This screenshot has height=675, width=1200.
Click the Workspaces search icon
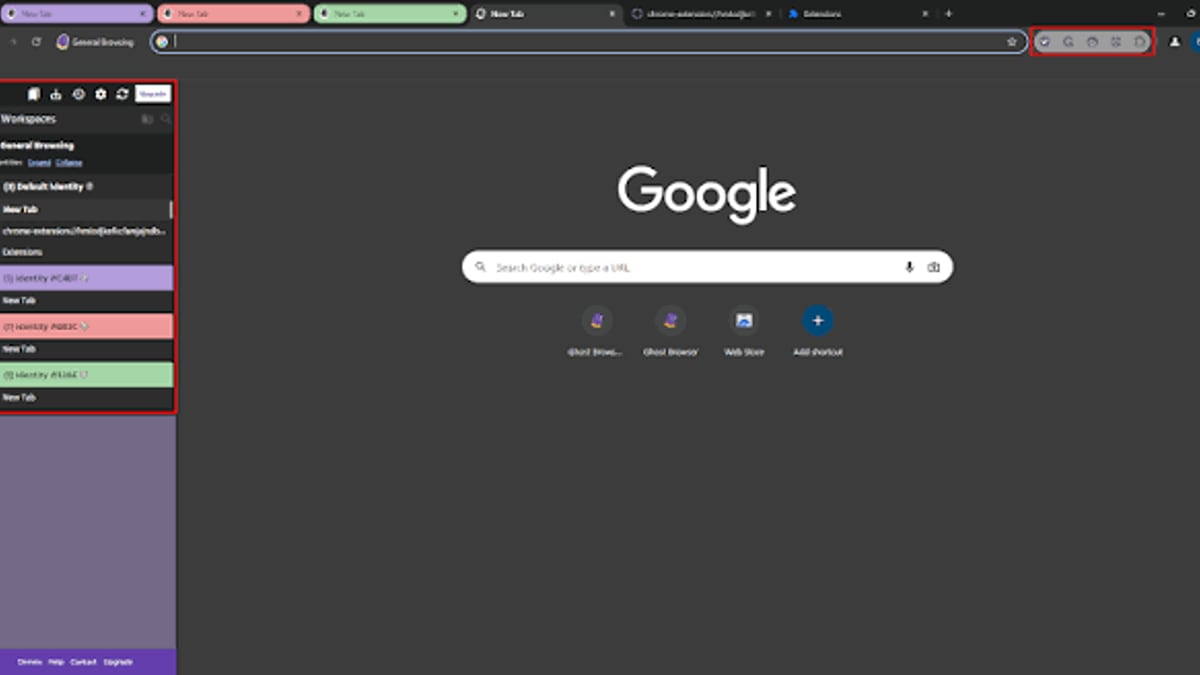[166, 119]
